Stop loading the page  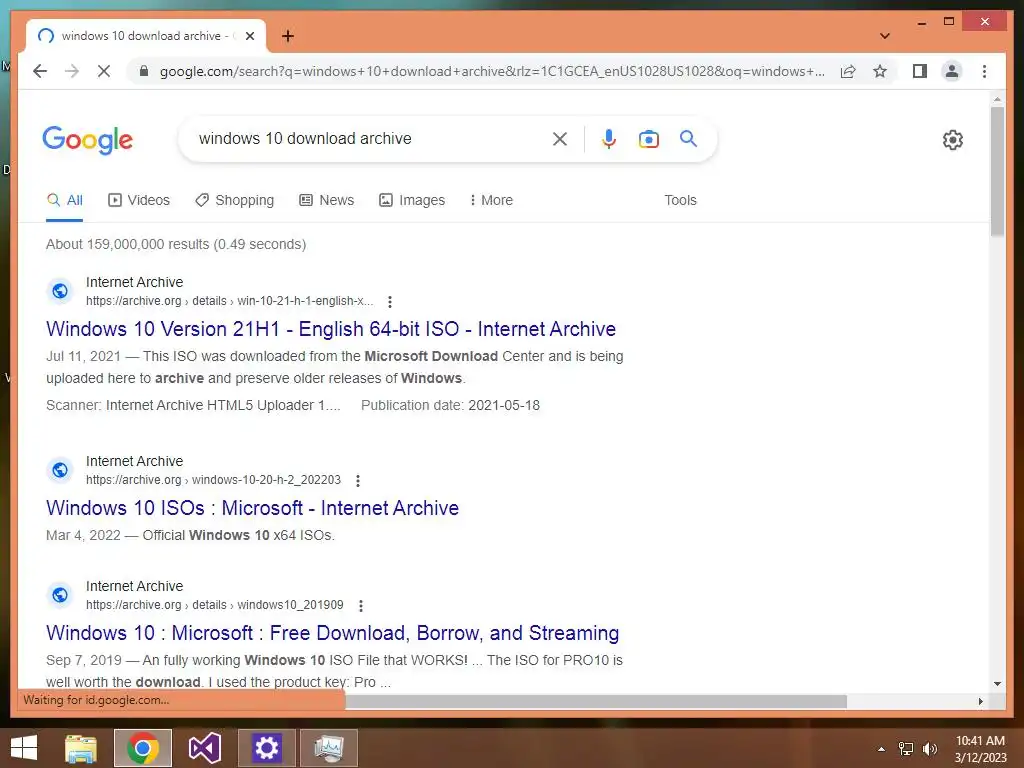[x=104, y=71]
